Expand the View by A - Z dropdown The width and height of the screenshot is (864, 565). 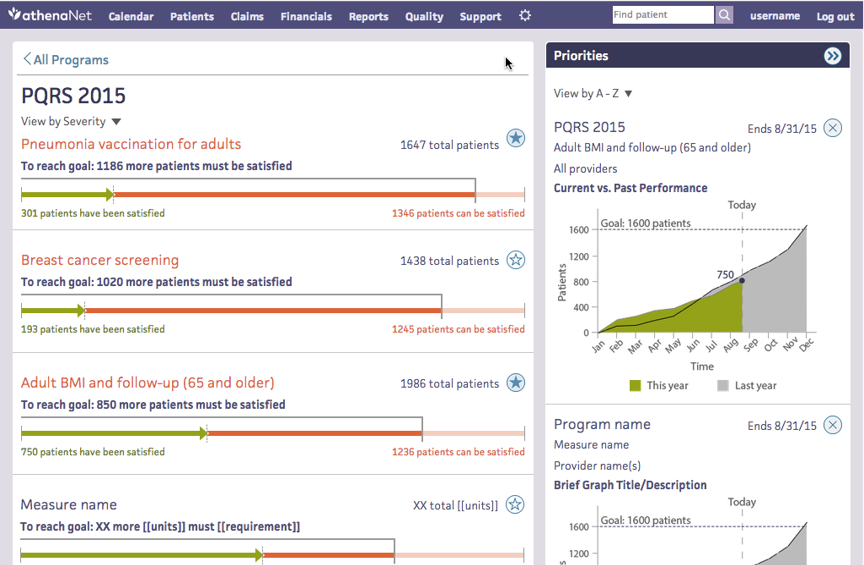[x=593, y=93]
